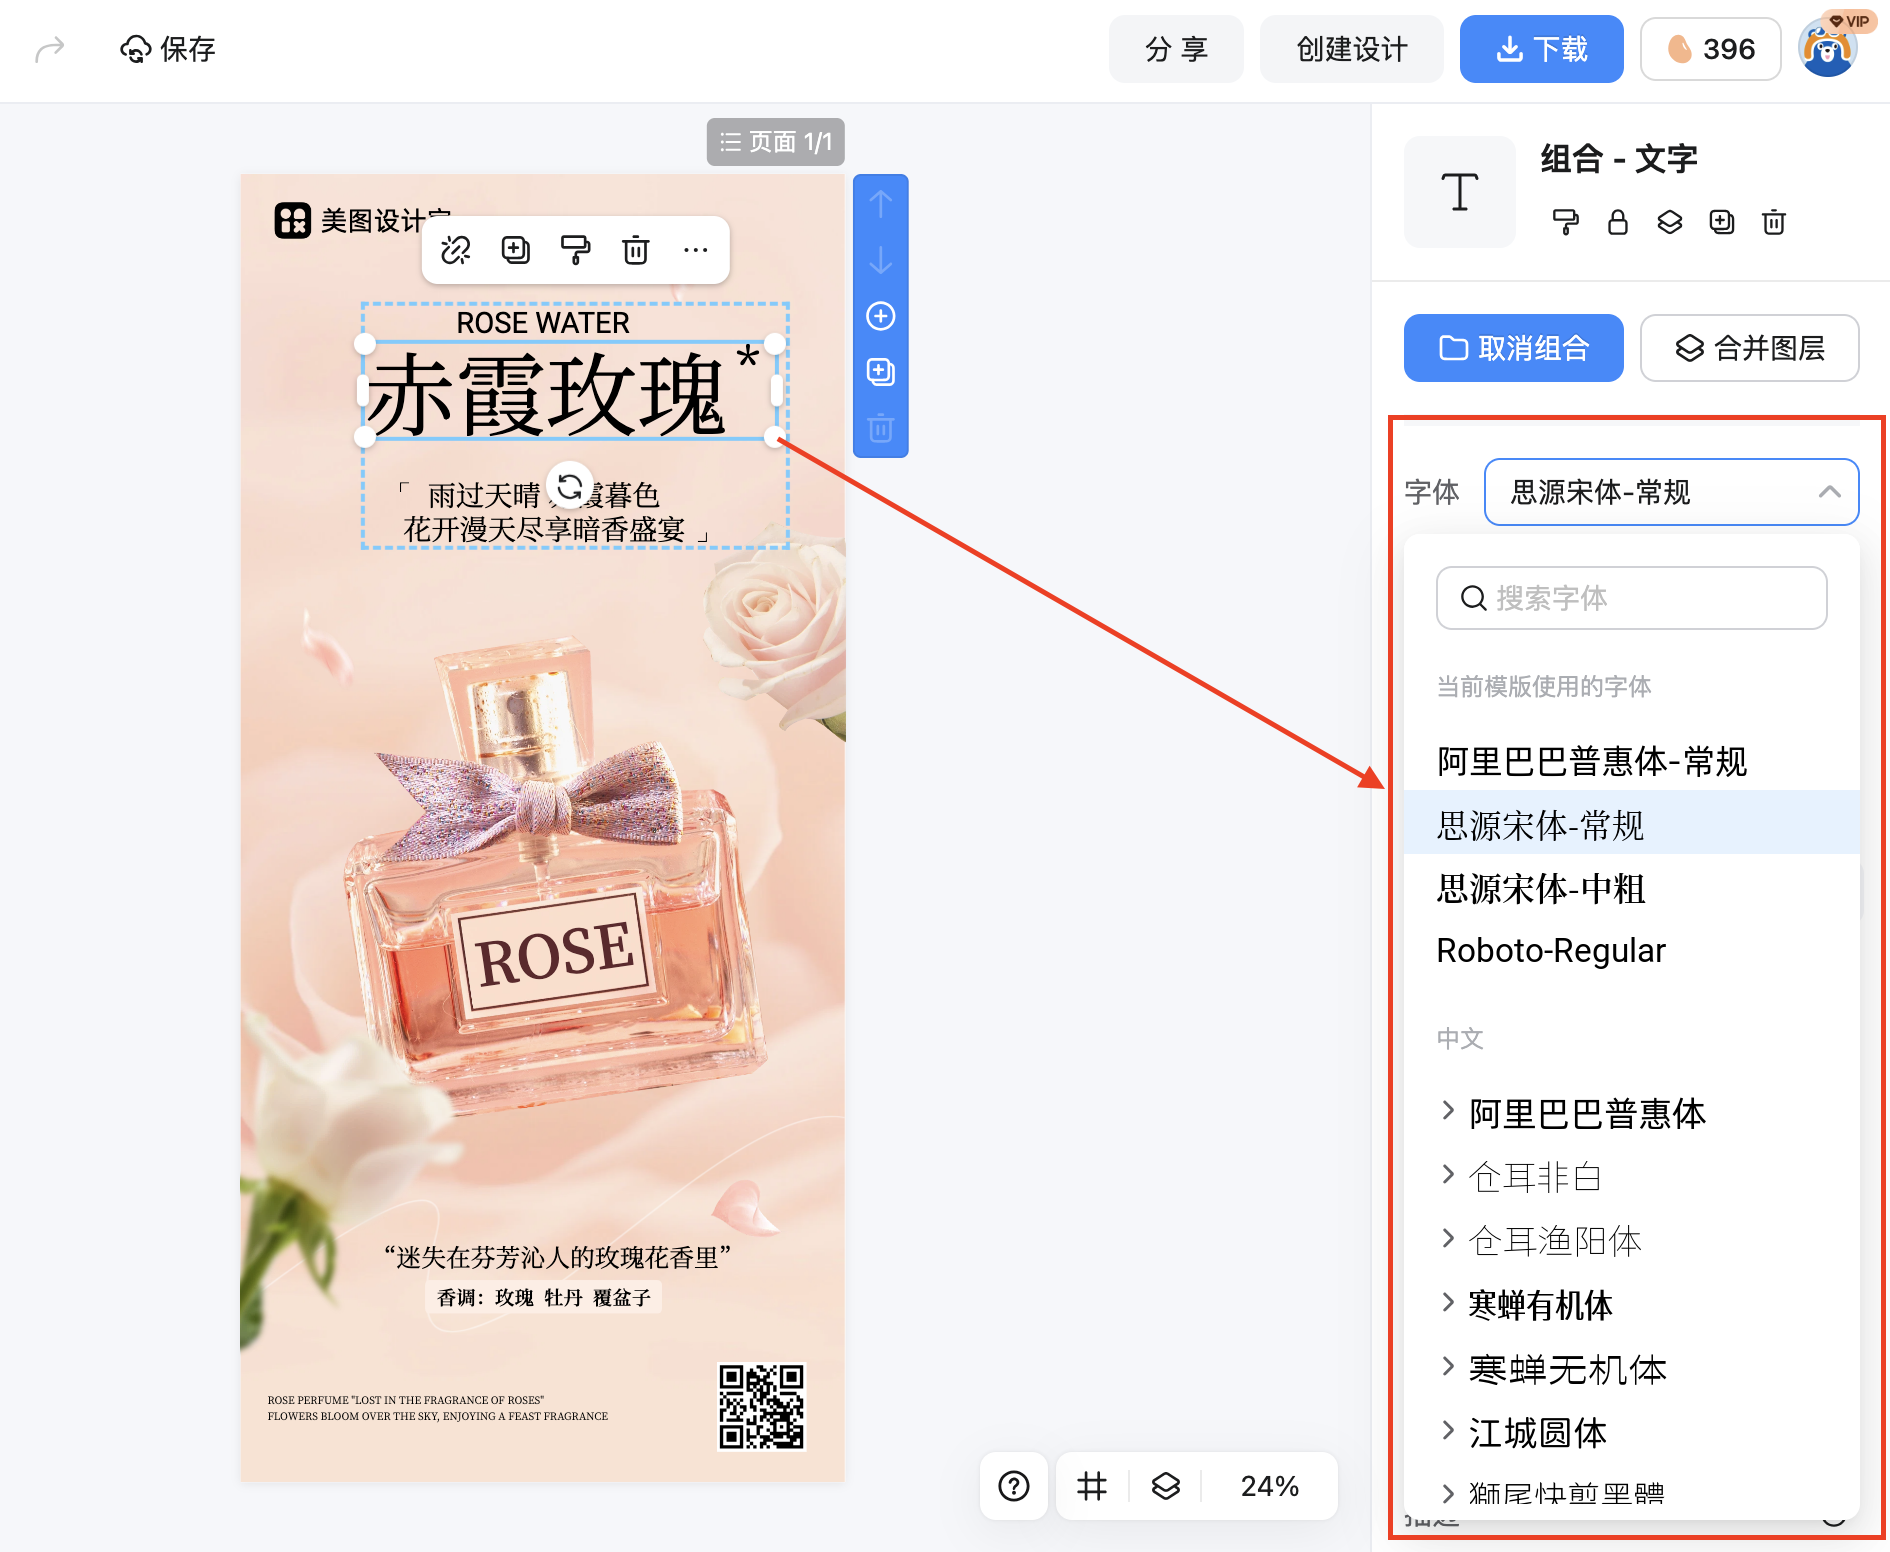Click the 取消组合 ungroup button
The height and width of the screenshot is (1552, 1890).
[1513, 348]
